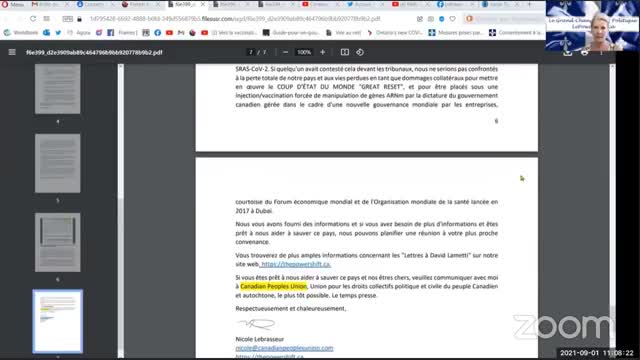Open the Agora bookmark
Image resolution: width=640 pixels, height=360 pixels.
(79, 33)
